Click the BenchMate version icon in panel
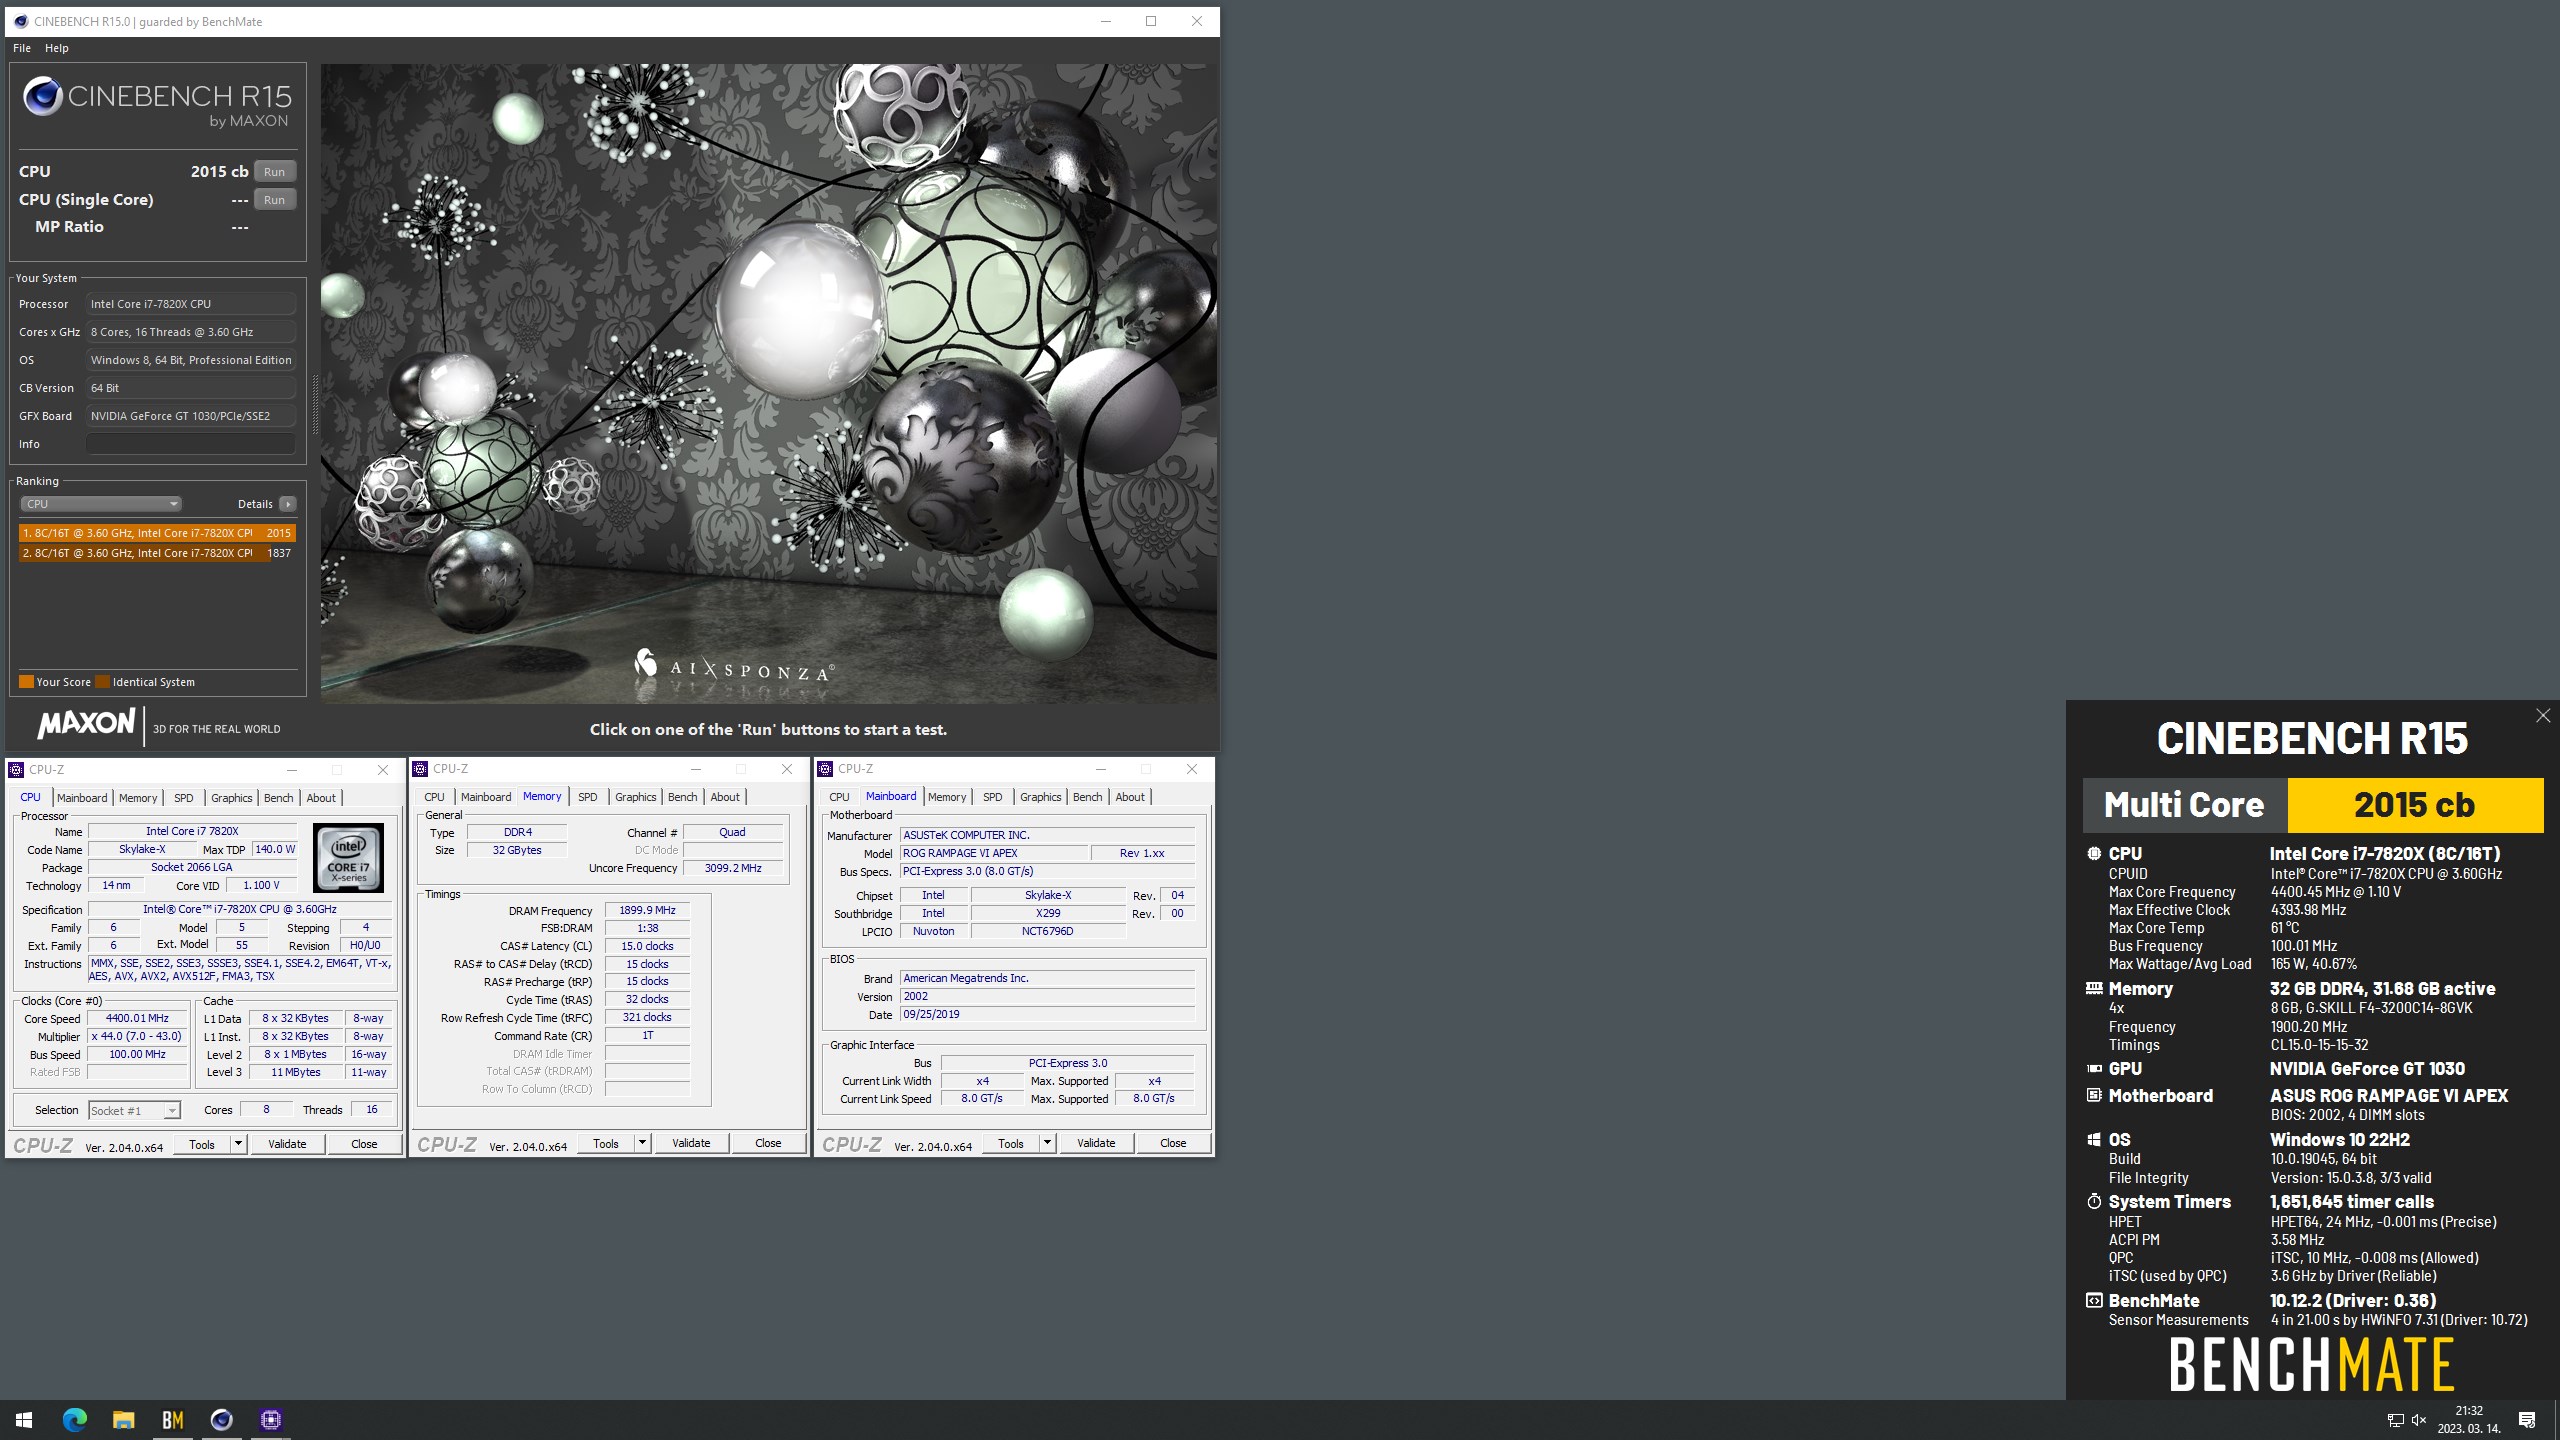The height and width of the screenshot is (1440, 2560). [2094, 1301]
